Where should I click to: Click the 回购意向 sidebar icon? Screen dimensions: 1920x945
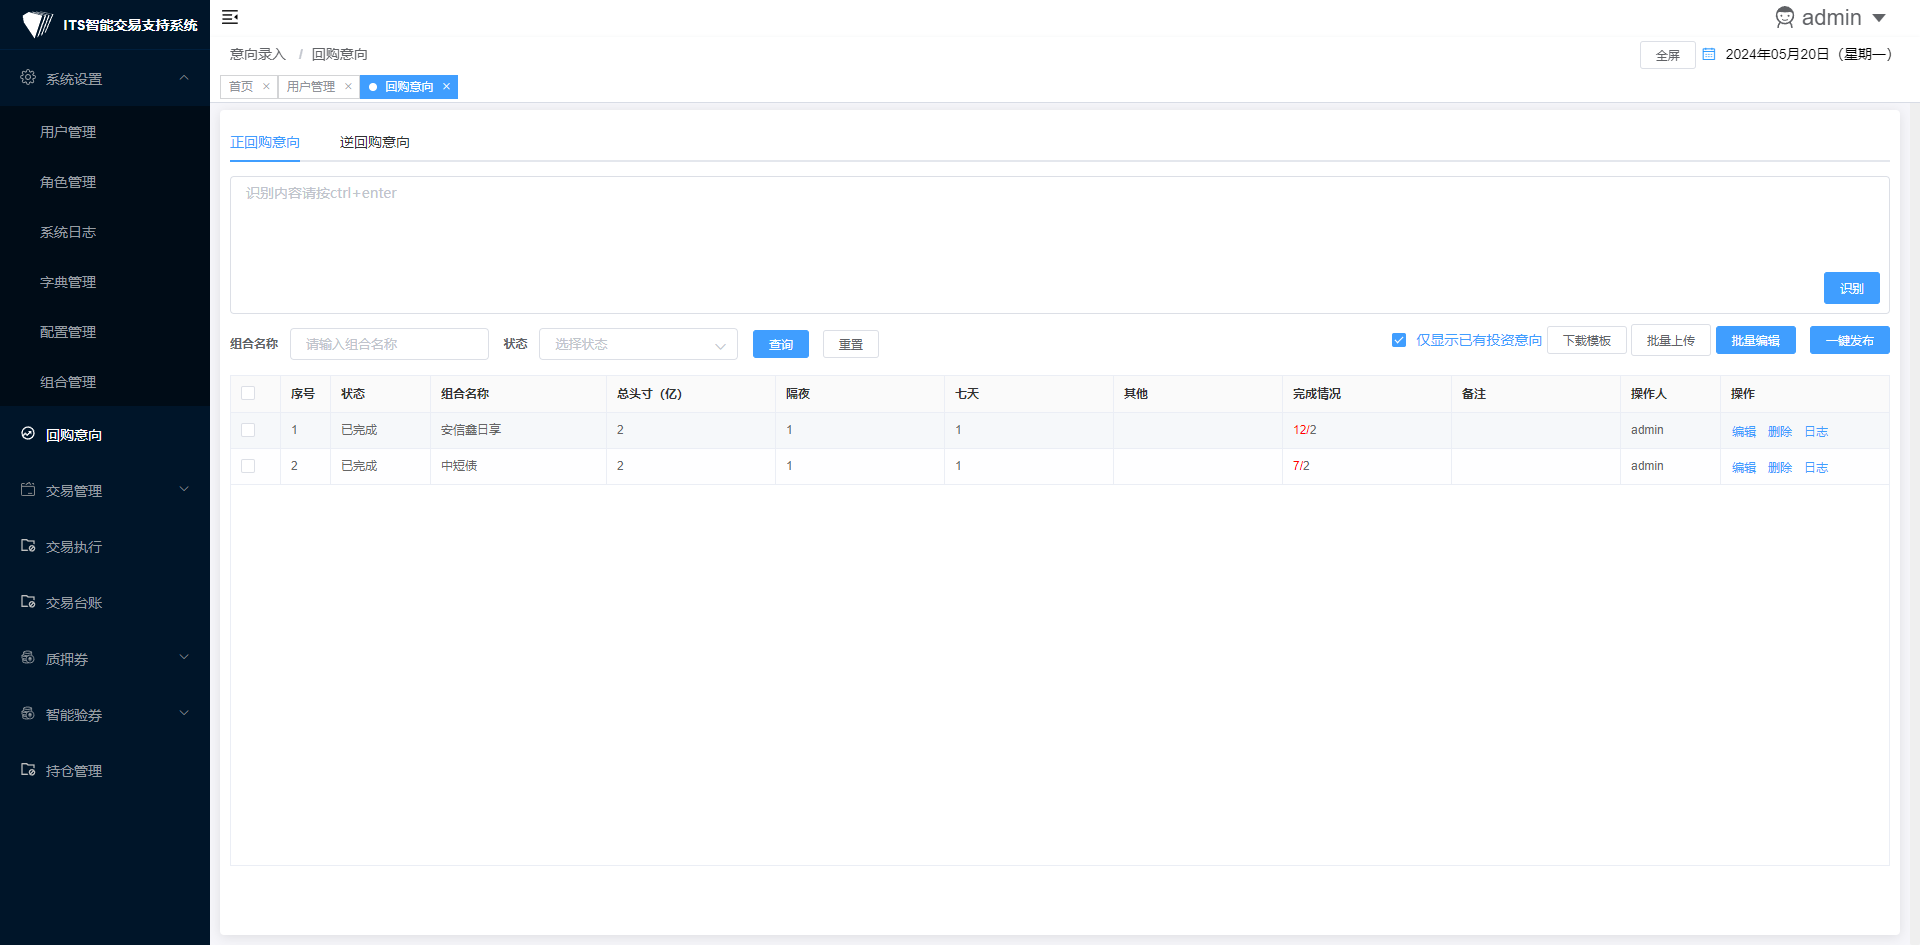28,434
